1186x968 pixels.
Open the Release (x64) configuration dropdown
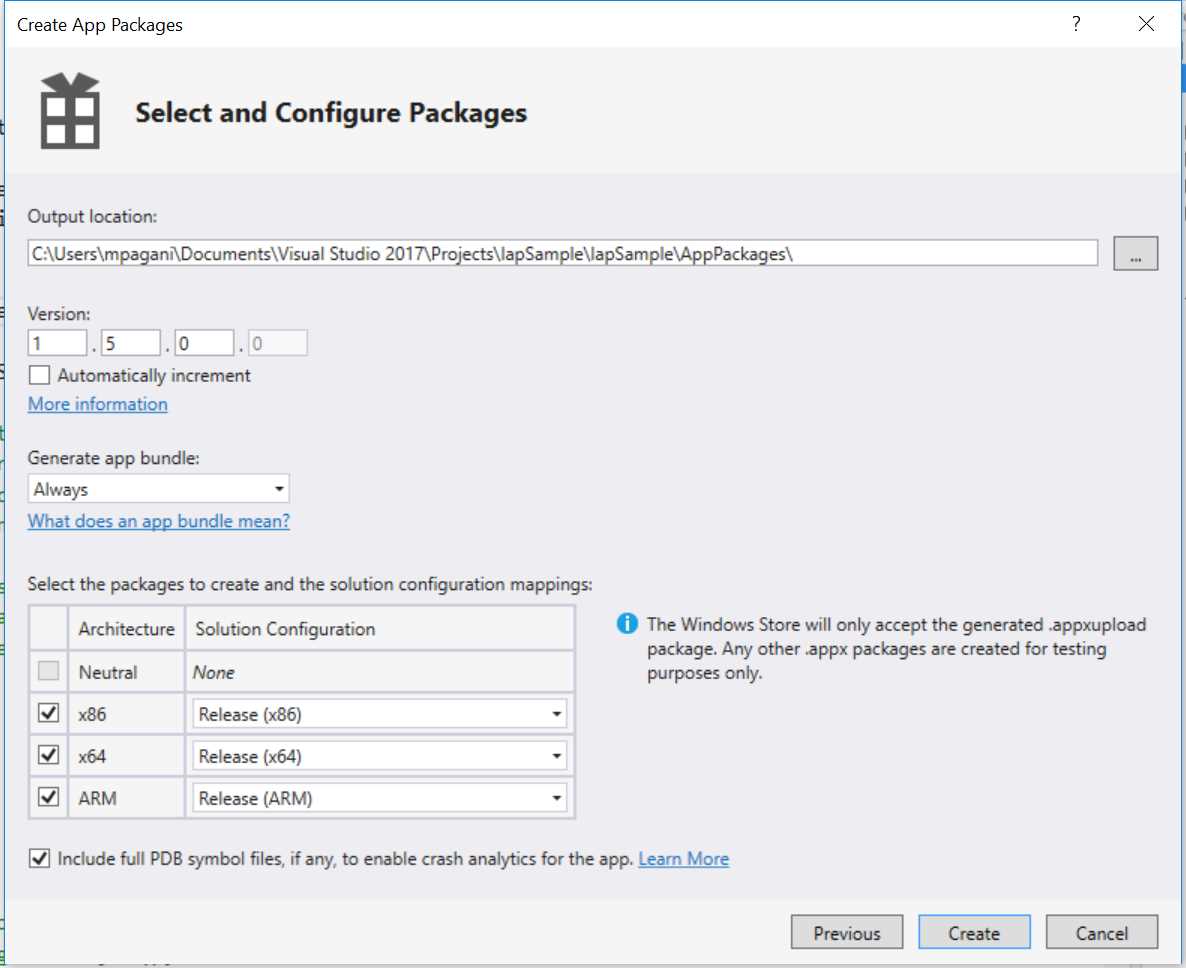click(557, 755)
